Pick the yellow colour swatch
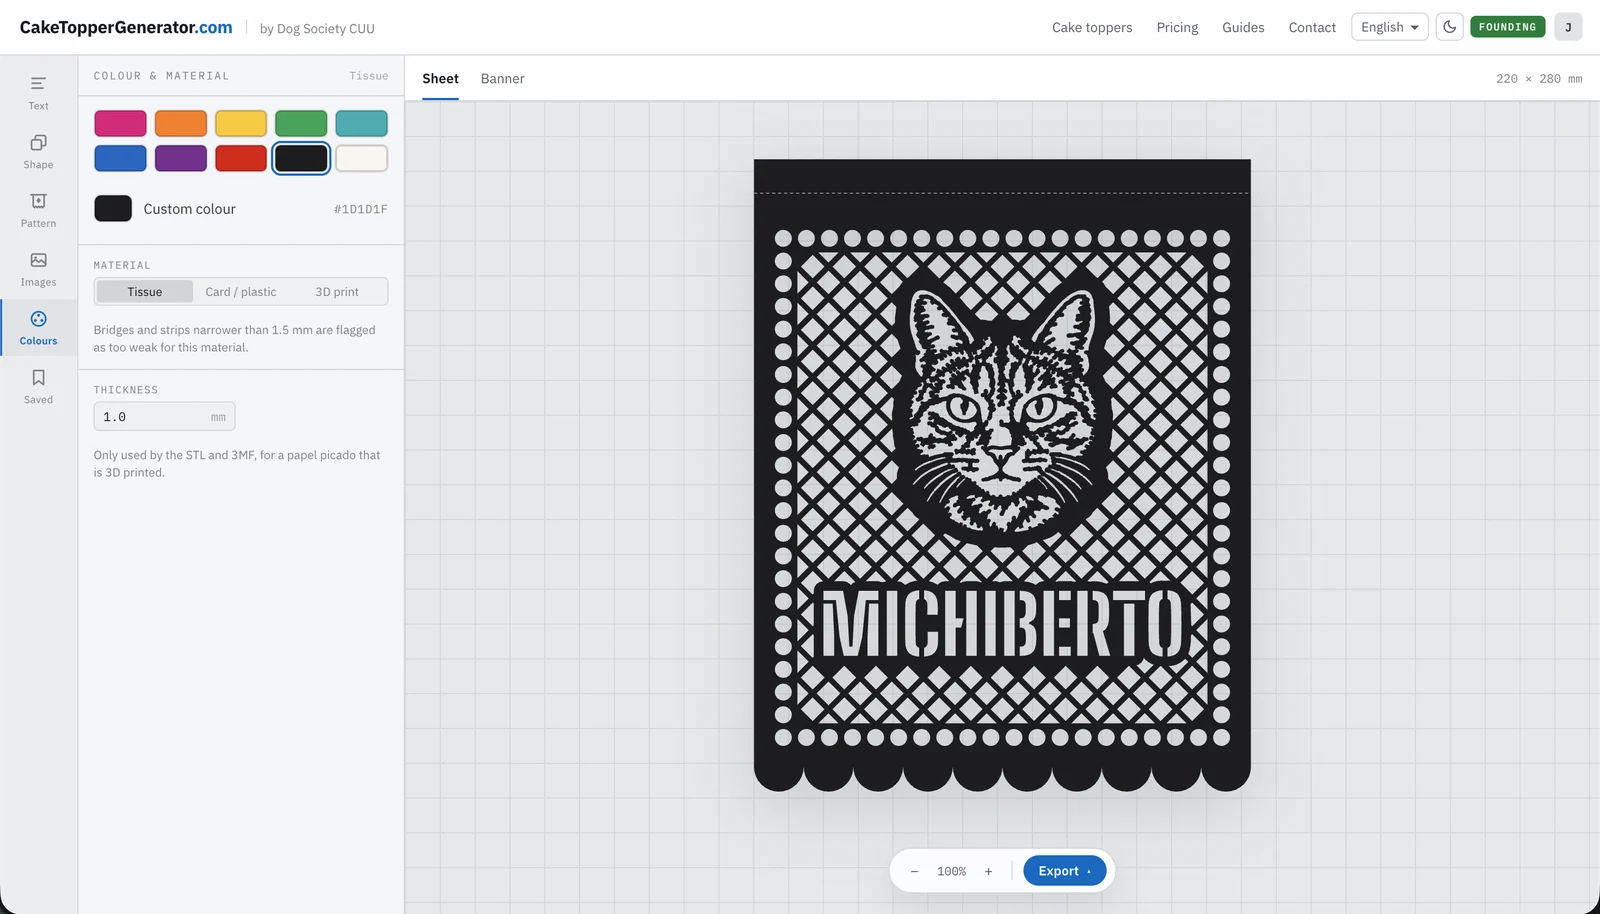Image resolution: width=1600 pixels, height=914 pixels. point(241,123)
